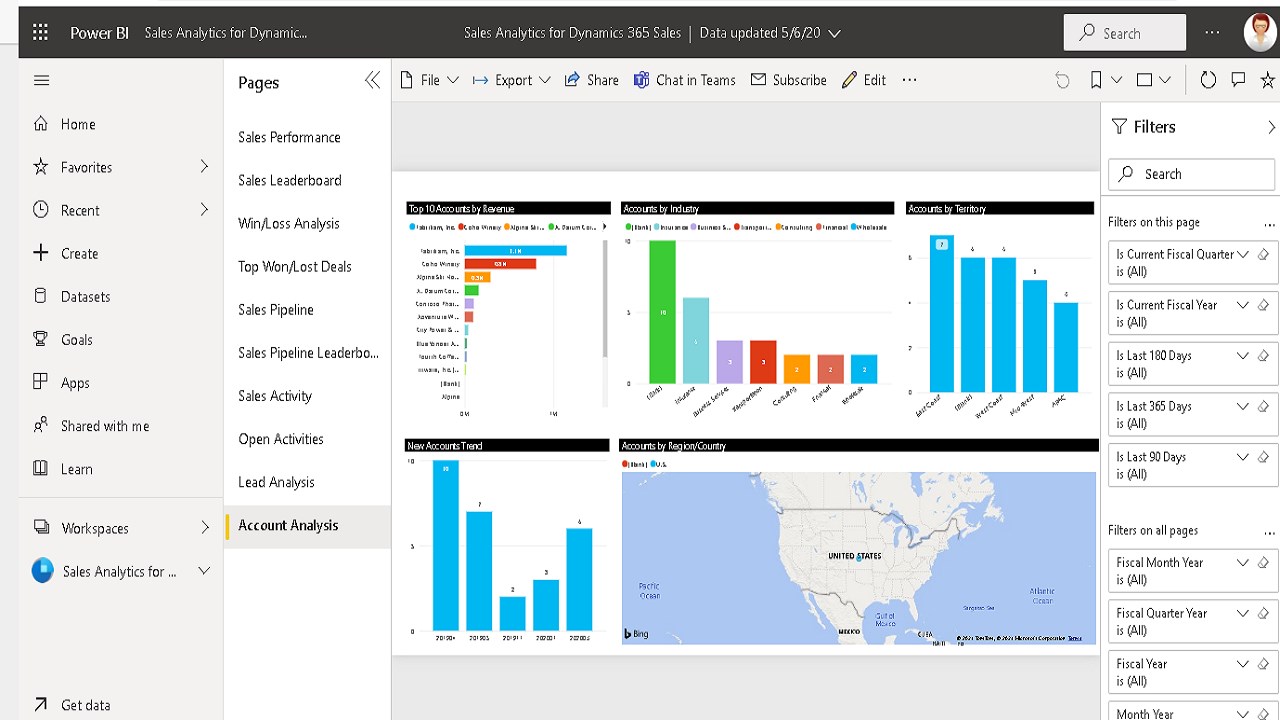This screenshot has width=1280, height=720.
Task: Open the Export menu
Action: click(511, 80)
